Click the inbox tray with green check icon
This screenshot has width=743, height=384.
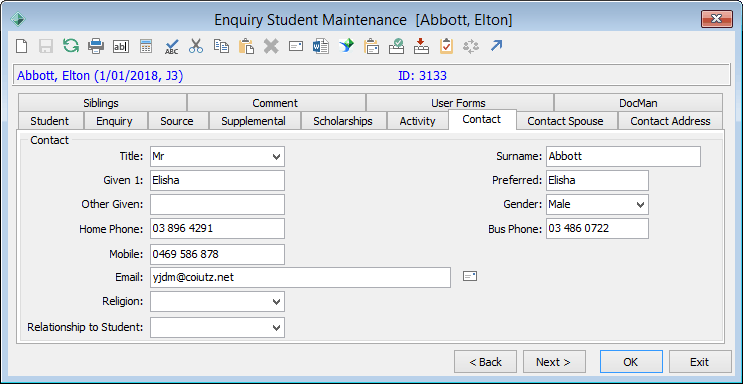pos(397,46)
